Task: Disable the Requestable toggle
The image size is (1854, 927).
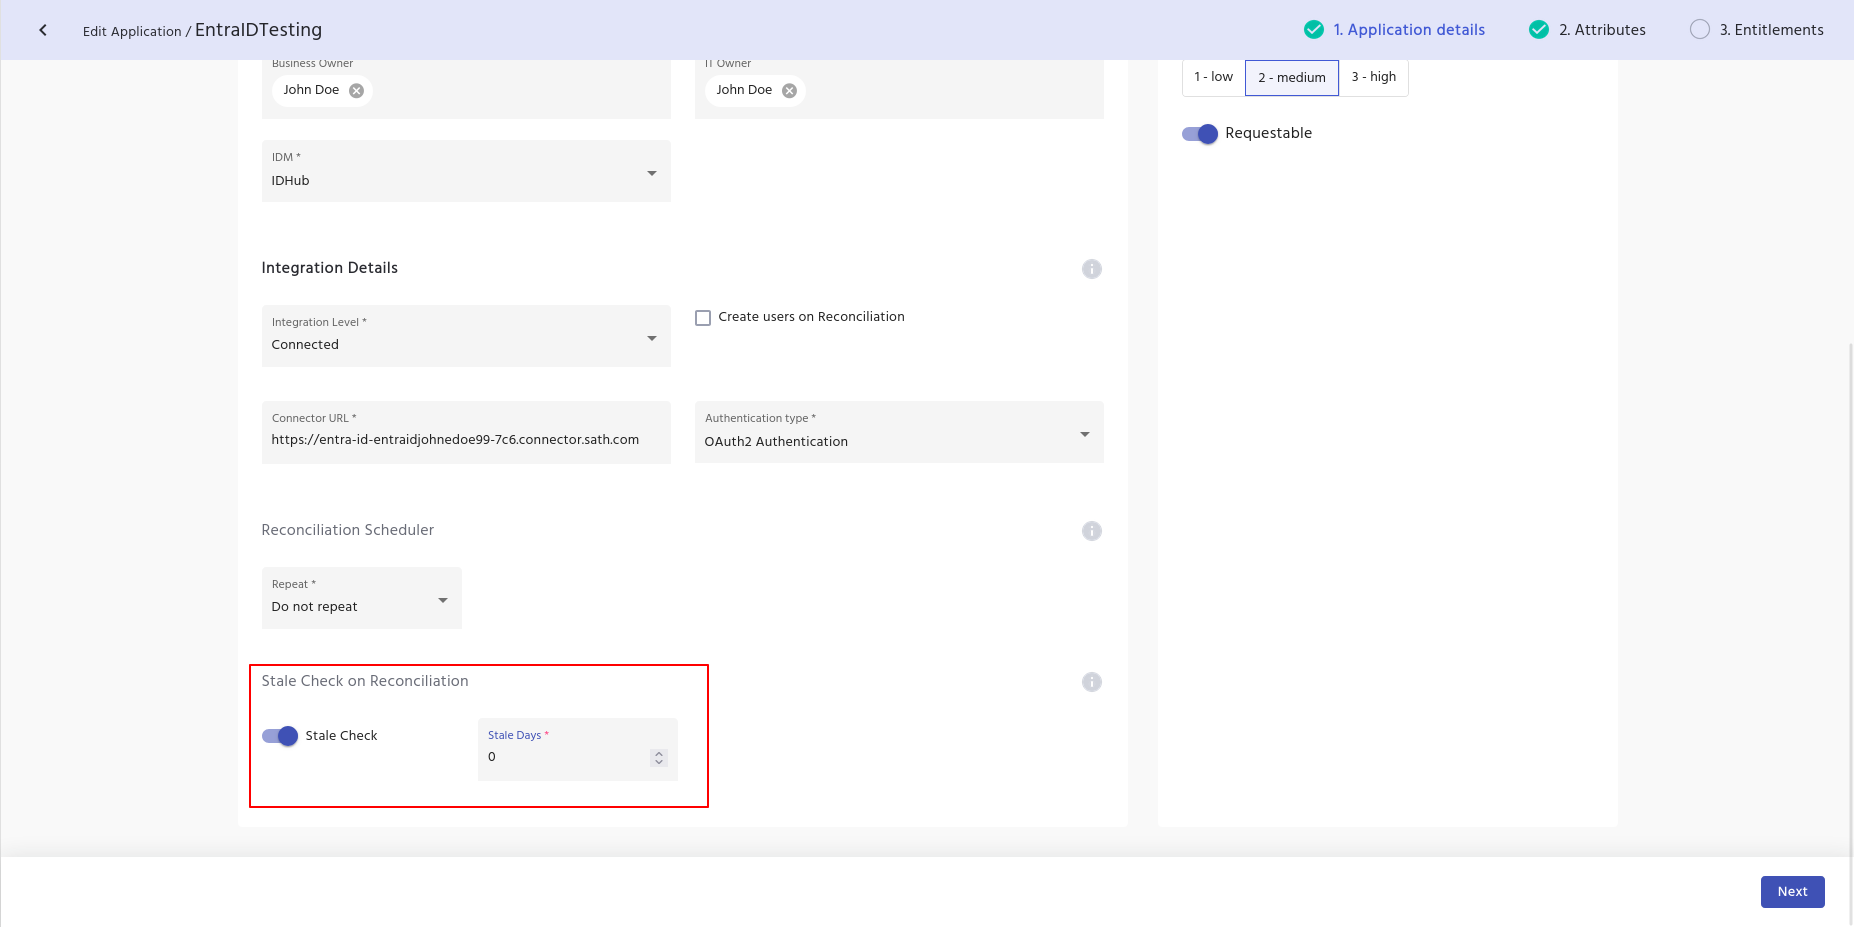Action: [x=1200, y=134]
